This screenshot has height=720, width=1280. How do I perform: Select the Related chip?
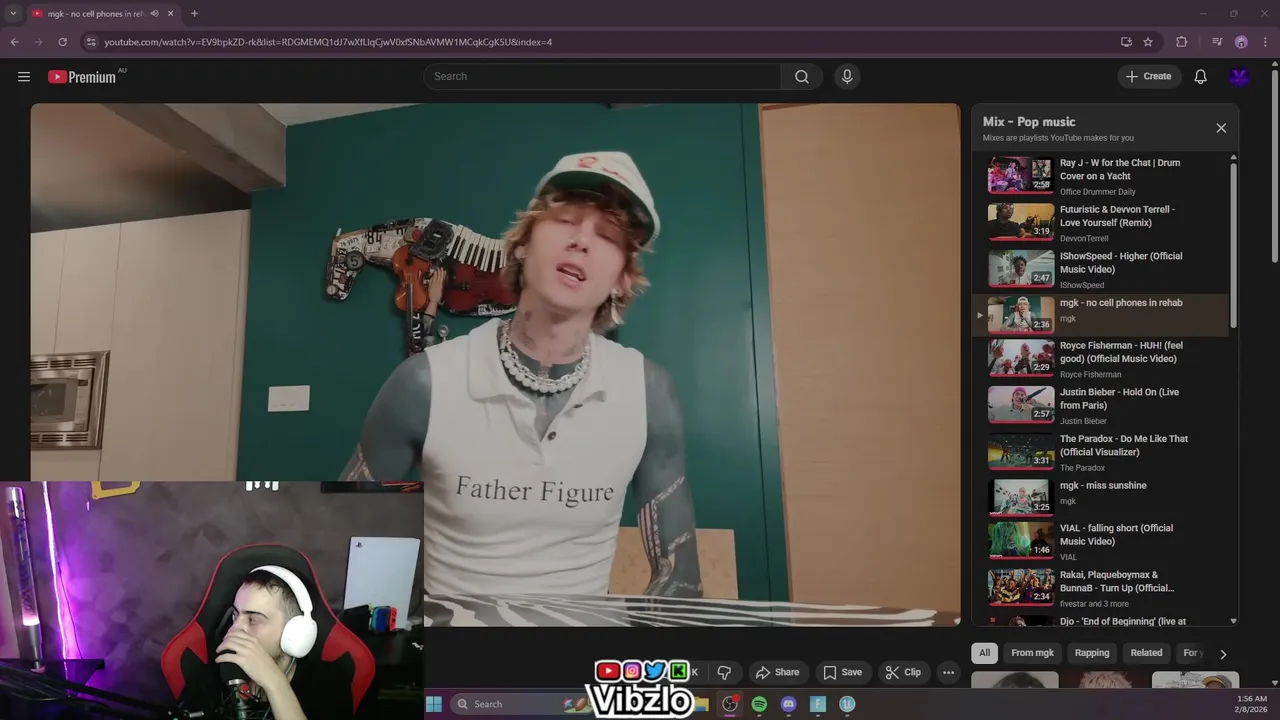click(x=1146, y=653)
